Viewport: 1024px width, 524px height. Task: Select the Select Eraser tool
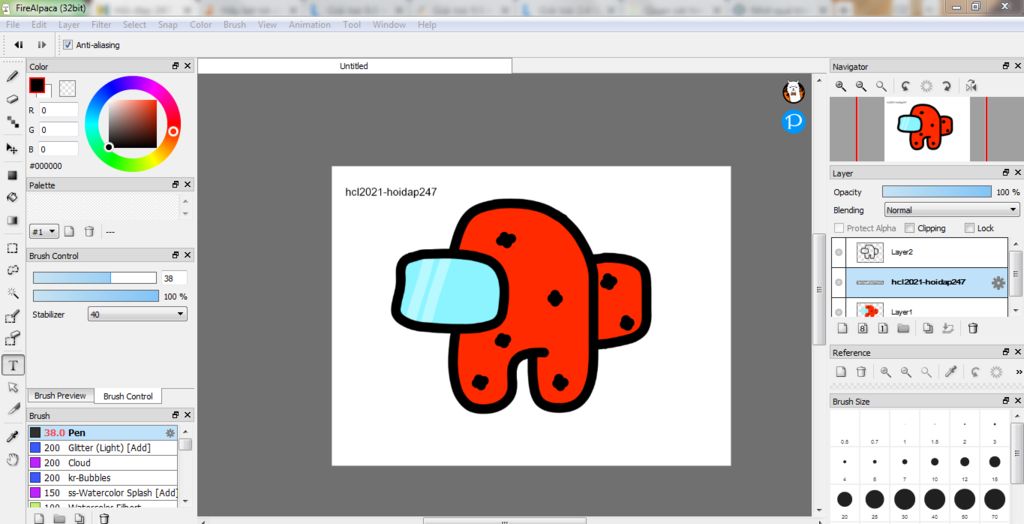pyautogui.click(x=12, y=339)
